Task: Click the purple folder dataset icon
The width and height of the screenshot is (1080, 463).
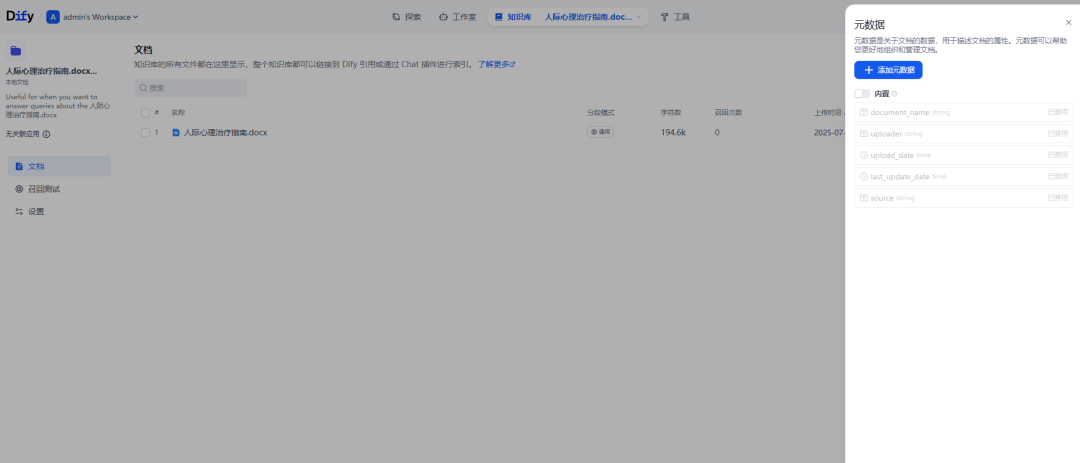Action: pos(16,50)
